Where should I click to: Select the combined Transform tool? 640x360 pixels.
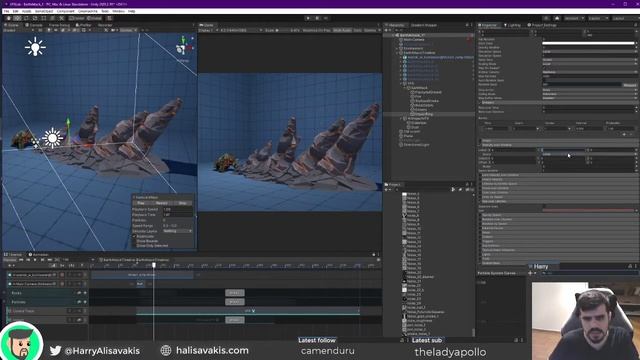[x=53, y=18]
